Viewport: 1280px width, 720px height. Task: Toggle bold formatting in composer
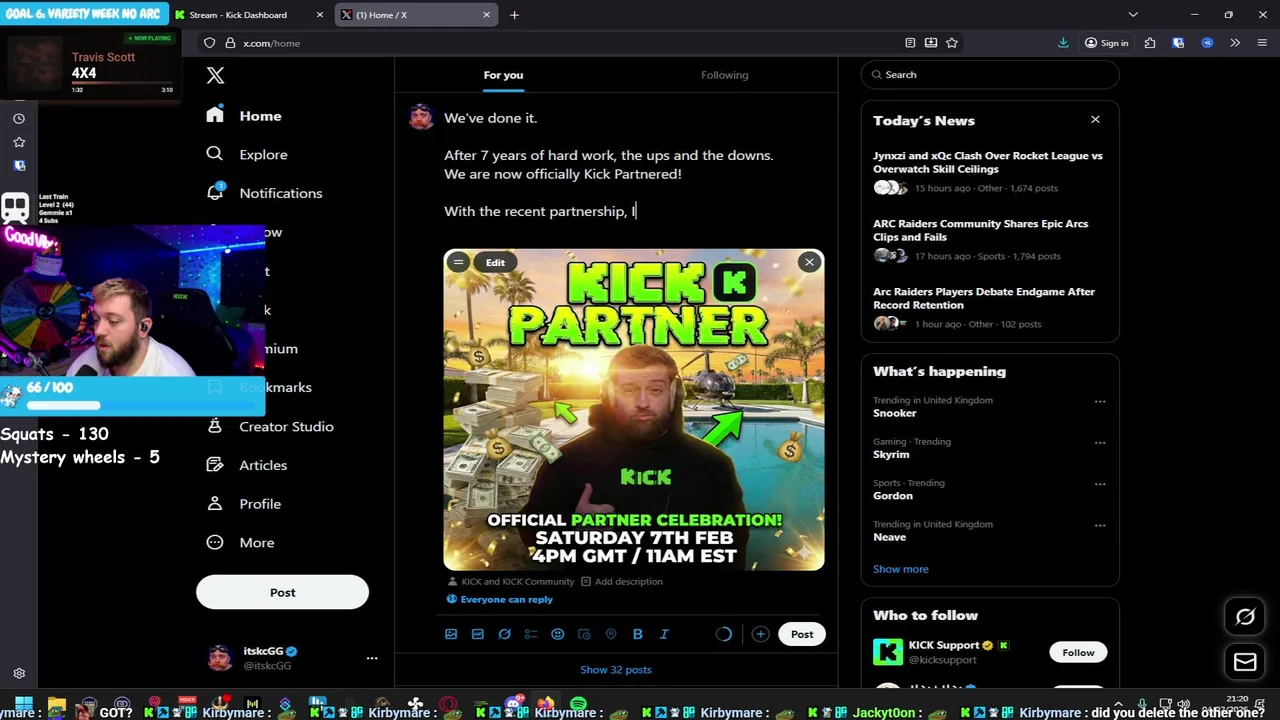pyautogui.click(x=637, y=634)
